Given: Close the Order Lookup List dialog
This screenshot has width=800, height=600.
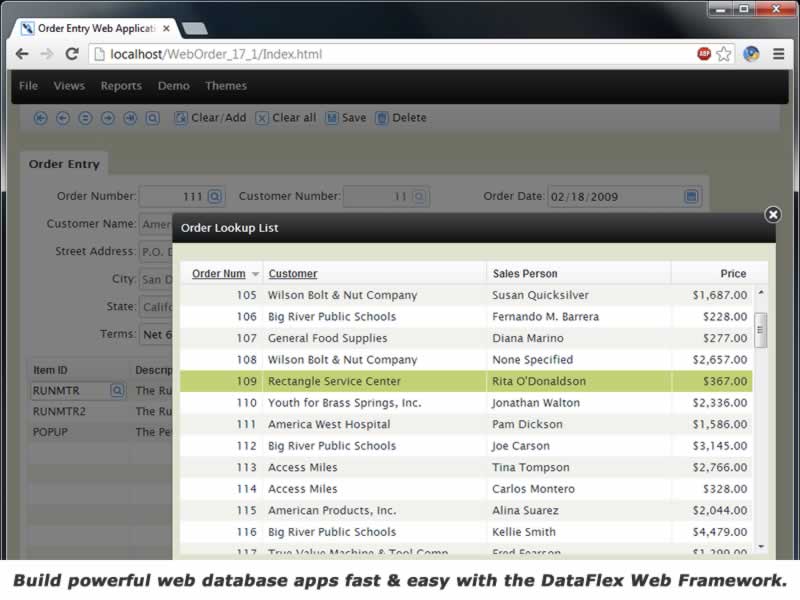Looking at the screenshot, I should click(x=772, y=214).
